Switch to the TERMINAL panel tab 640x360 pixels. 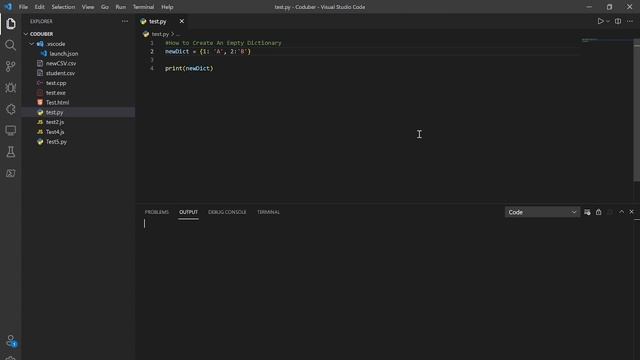point(268,212)
